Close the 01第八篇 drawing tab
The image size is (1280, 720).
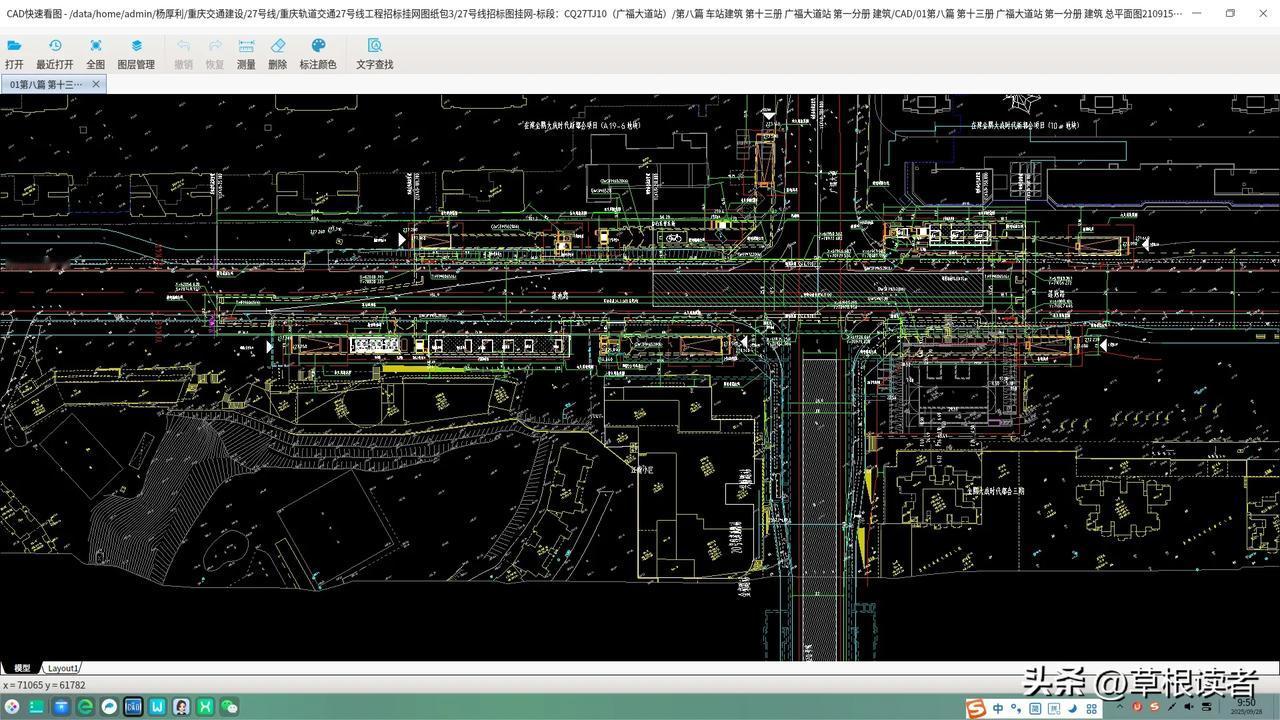point(96,85)
